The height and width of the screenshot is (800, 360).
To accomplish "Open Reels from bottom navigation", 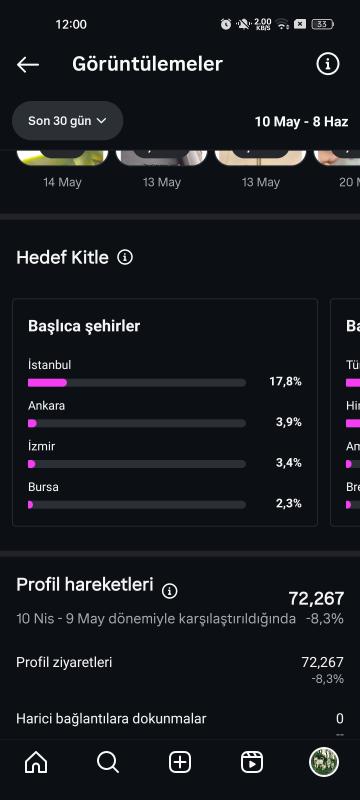I will coord(252,763).
